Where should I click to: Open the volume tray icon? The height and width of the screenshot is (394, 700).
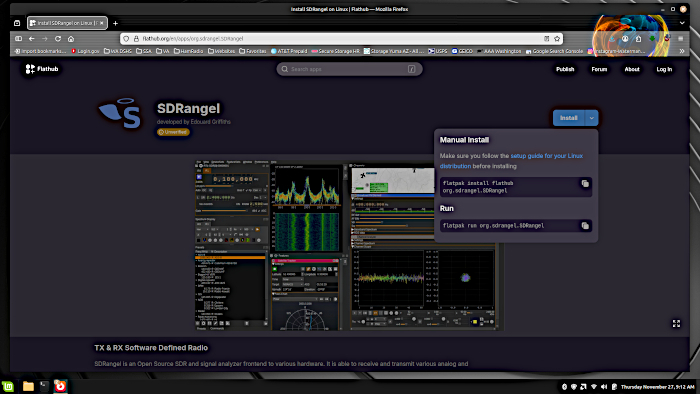[604, 387]
